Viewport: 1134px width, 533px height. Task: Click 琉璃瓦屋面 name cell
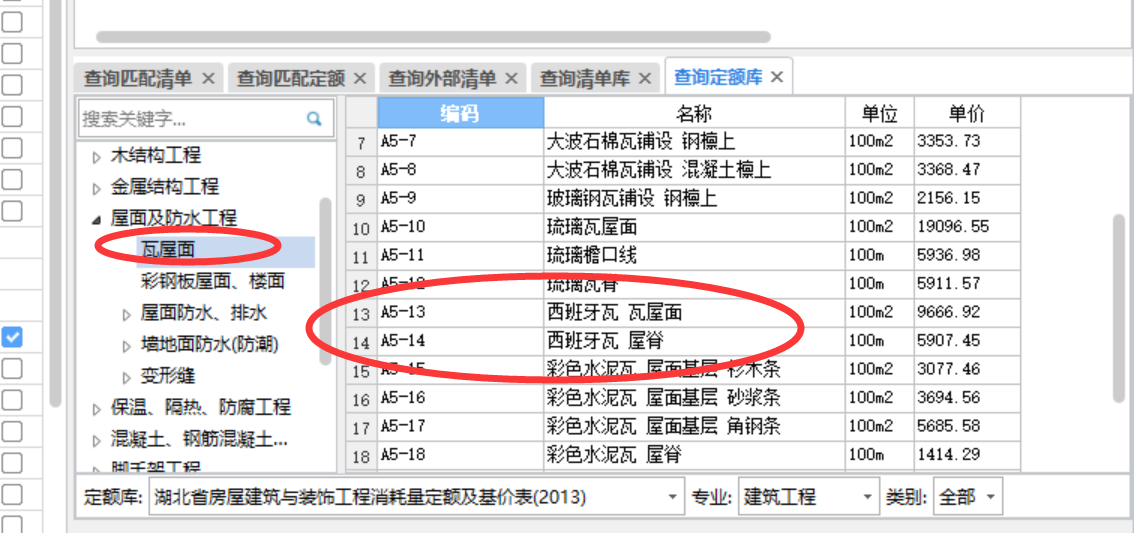point(694,227)
